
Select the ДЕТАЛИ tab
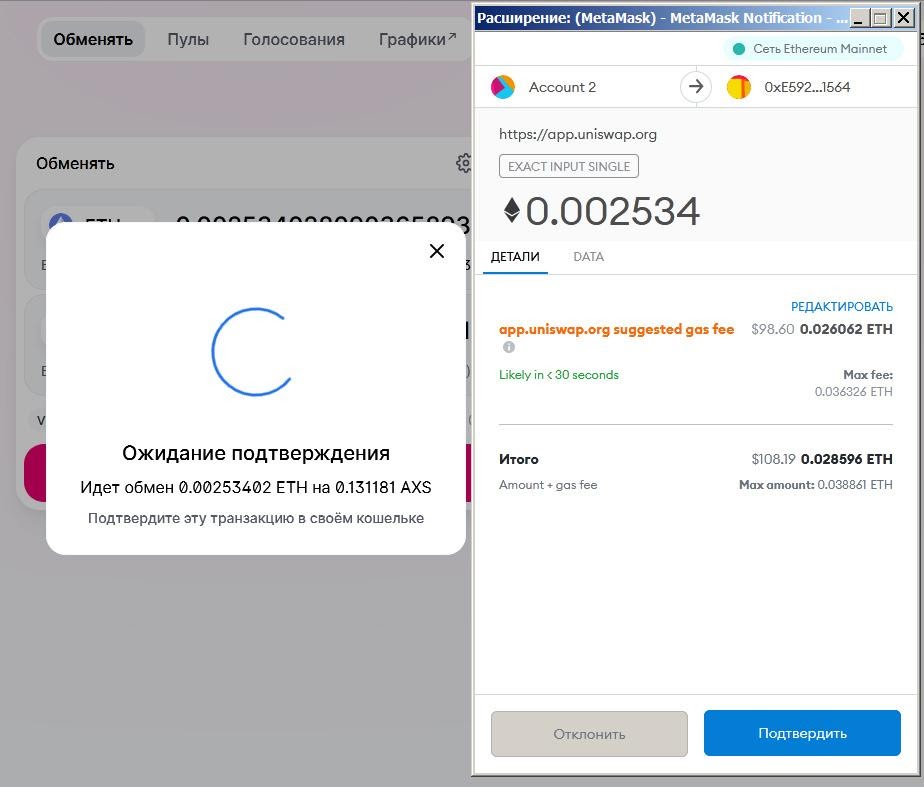click(515, 257)
